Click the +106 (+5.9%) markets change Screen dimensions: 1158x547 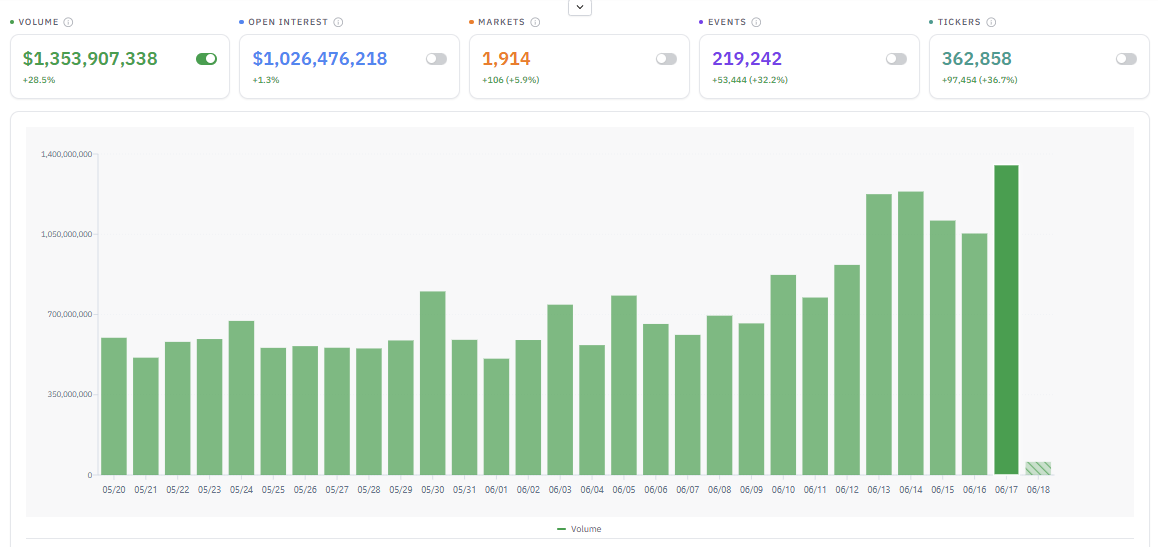[x=511, y=80]
